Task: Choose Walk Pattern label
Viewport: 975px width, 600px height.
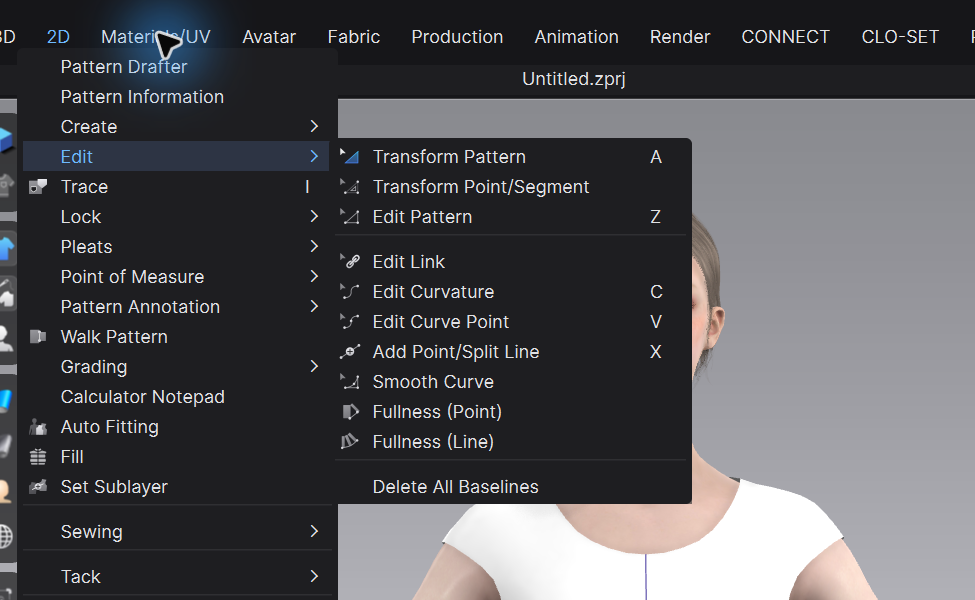Action: (x=114, y=337)
